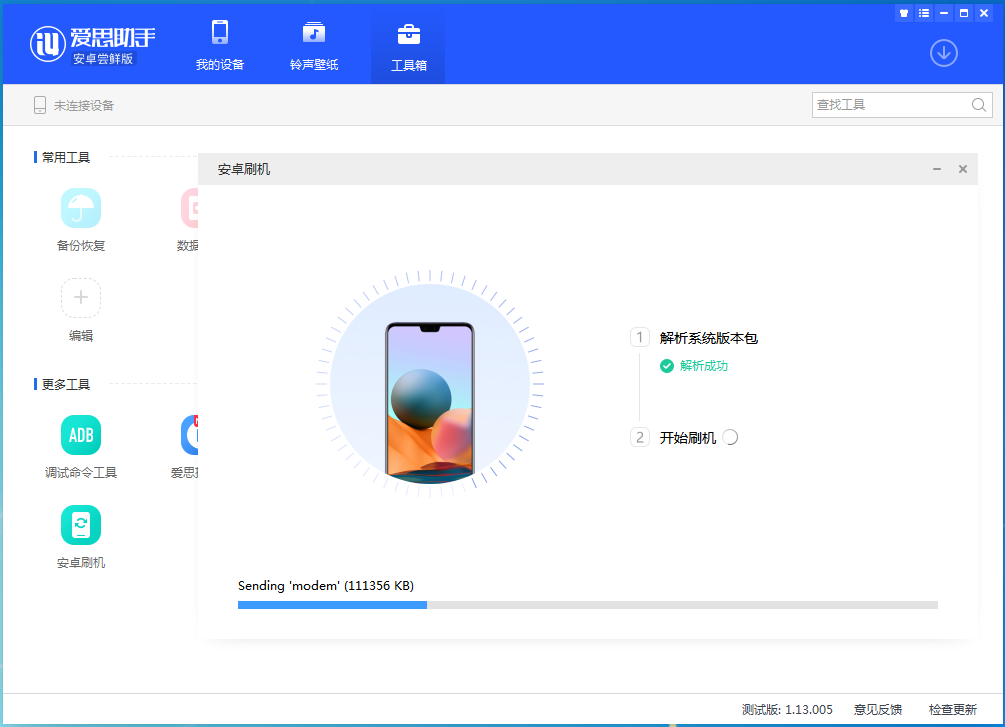
Task: Switch to the 我的设备 tab
Action: 220,45
